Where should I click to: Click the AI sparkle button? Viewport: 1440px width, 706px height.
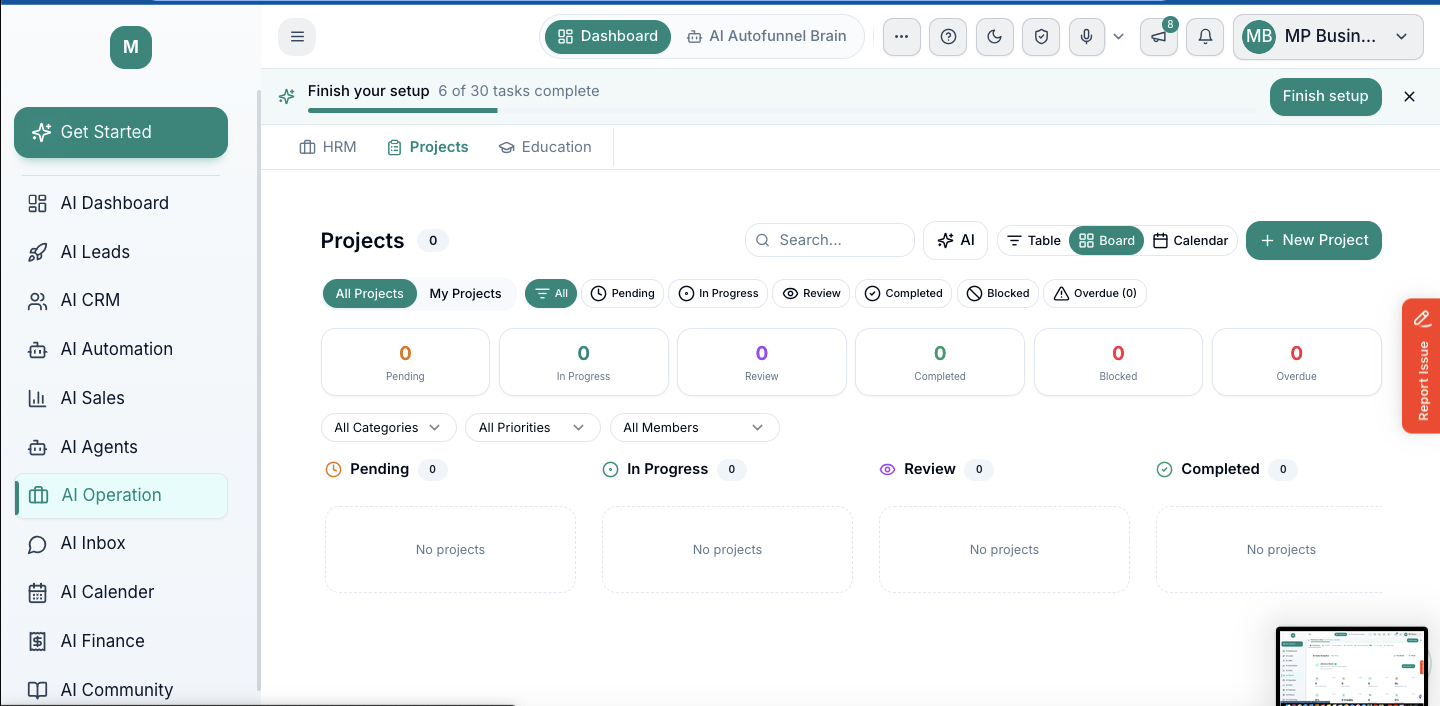pyautogui.click(x=955, y=240)
